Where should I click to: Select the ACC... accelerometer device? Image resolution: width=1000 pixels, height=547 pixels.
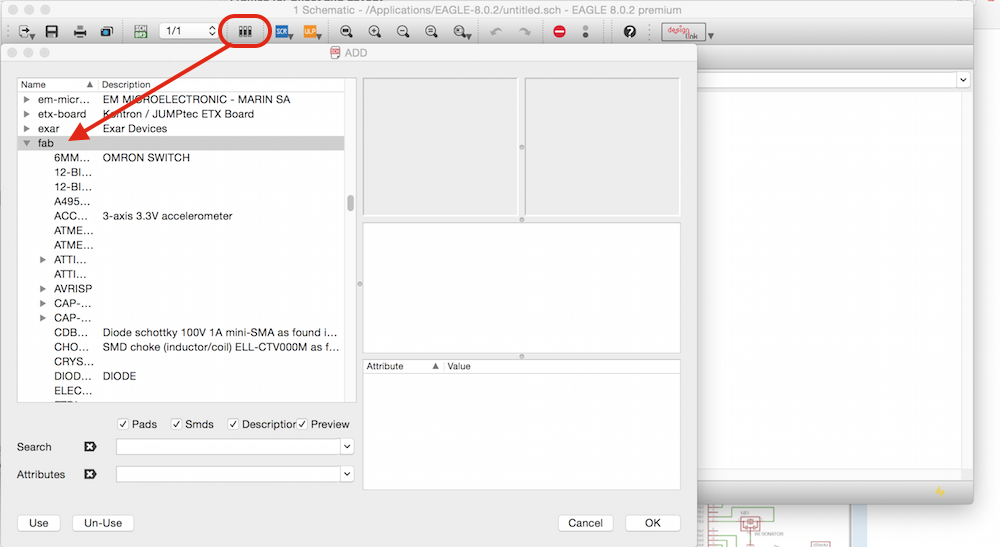pos(181,216)
